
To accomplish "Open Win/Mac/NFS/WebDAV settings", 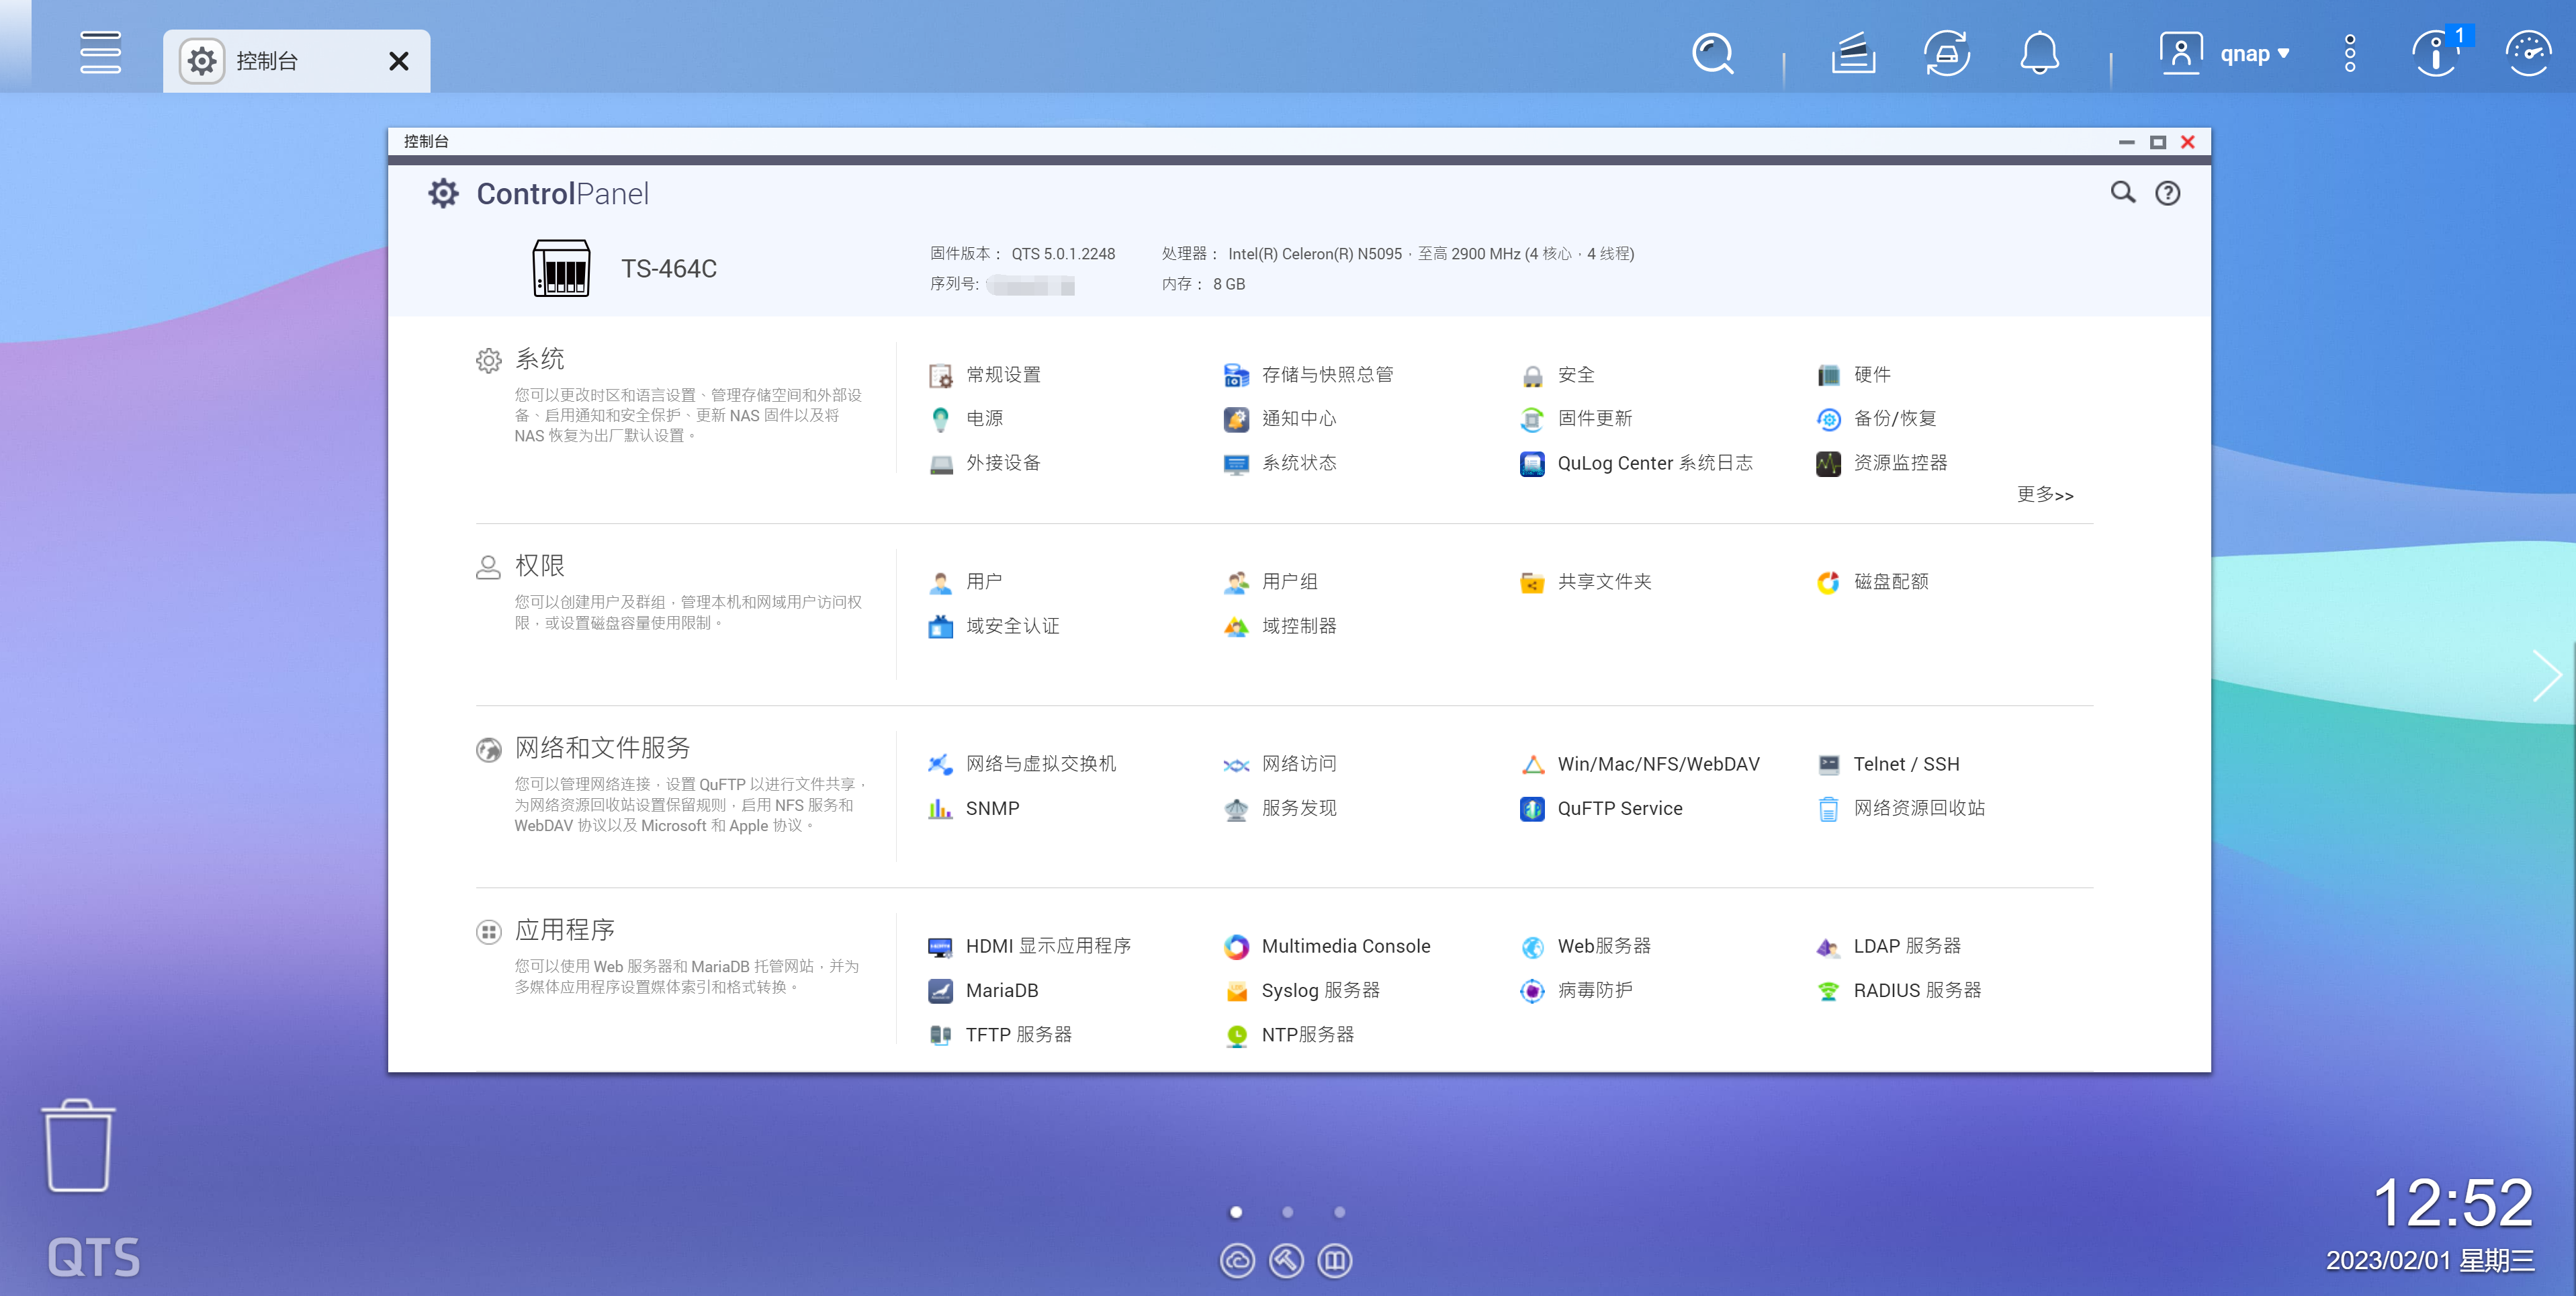I will tap(1640, 764).
